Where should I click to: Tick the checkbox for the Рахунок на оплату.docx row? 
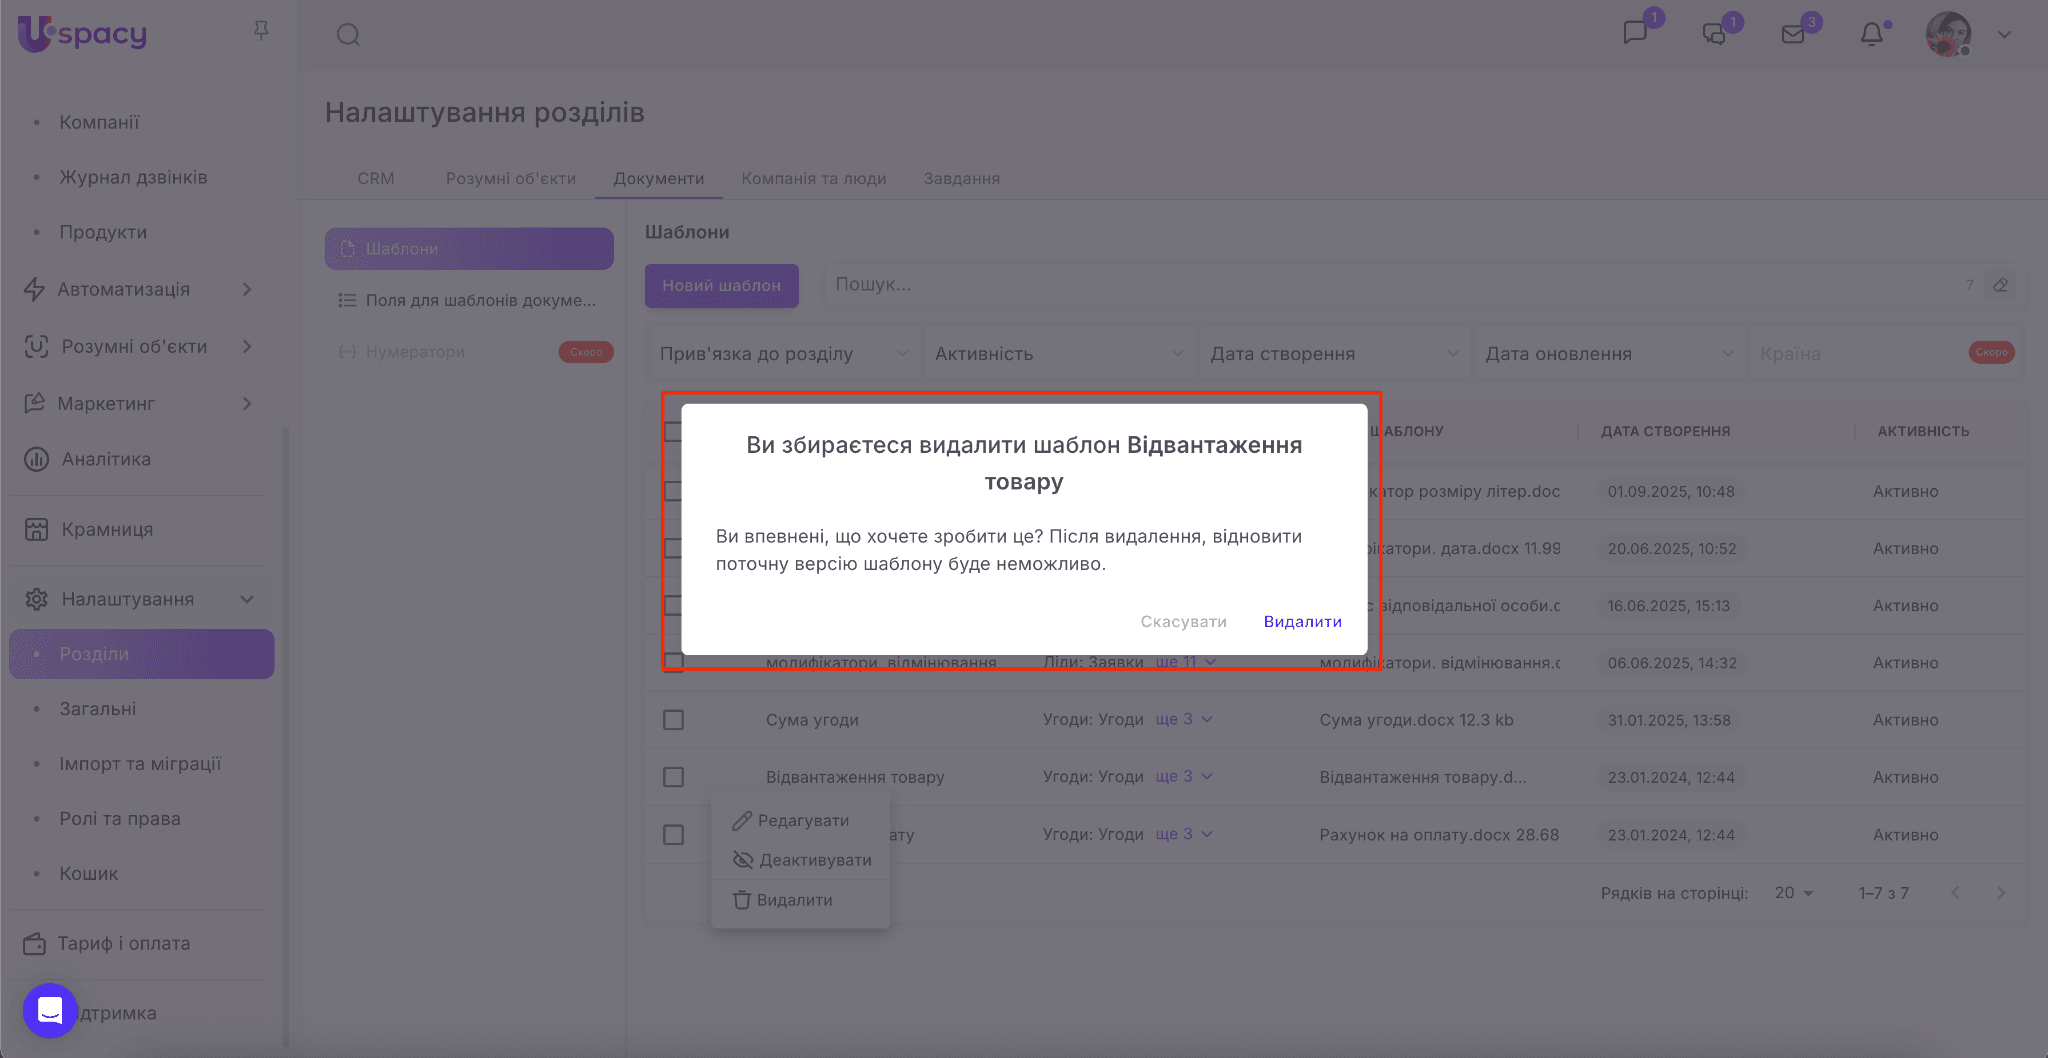674,835
